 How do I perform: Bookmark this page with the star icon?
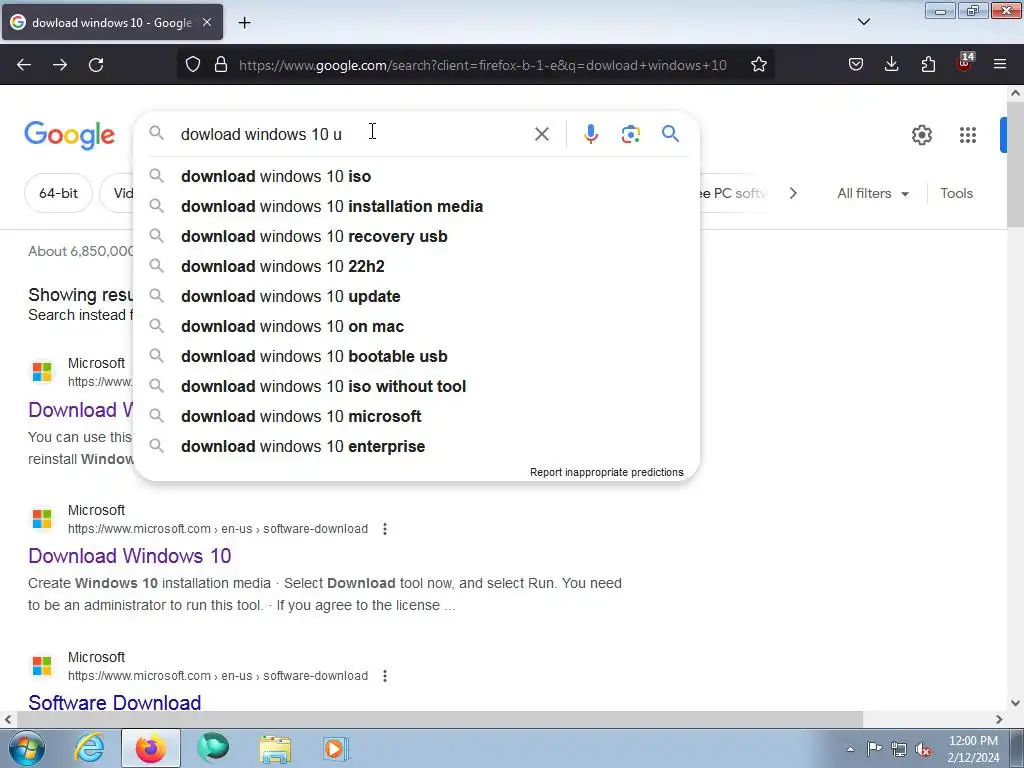[x=759, y=65]
